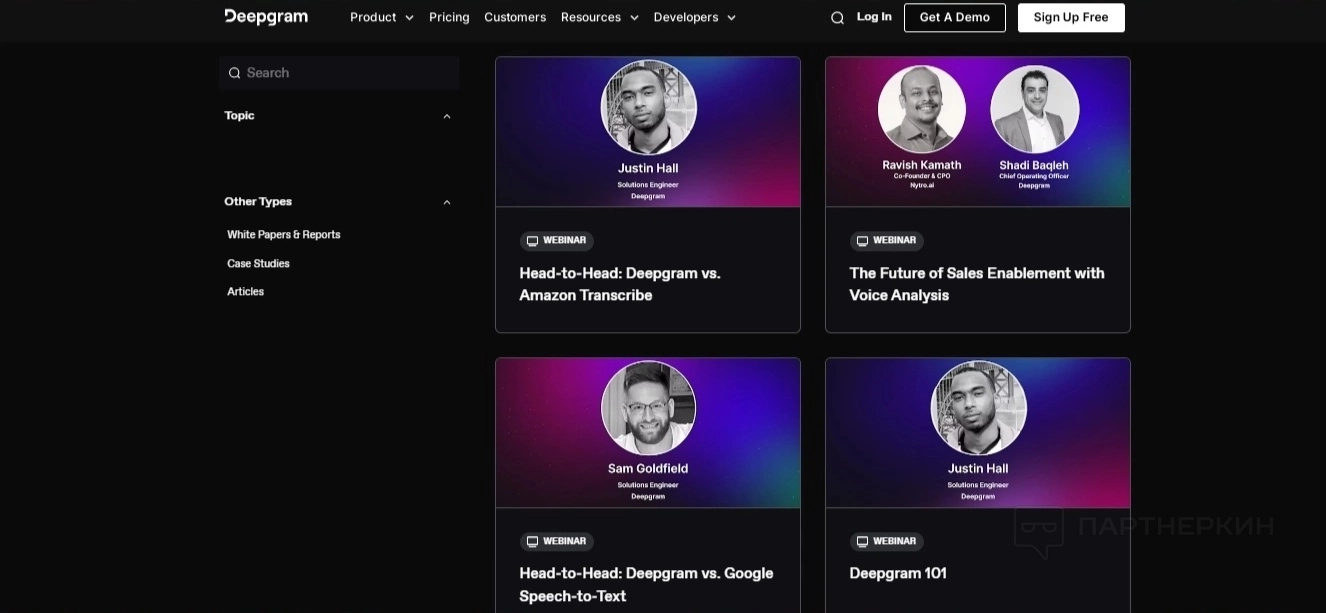Click the Log In link
1326x613 pixels.
click(874, 17)
